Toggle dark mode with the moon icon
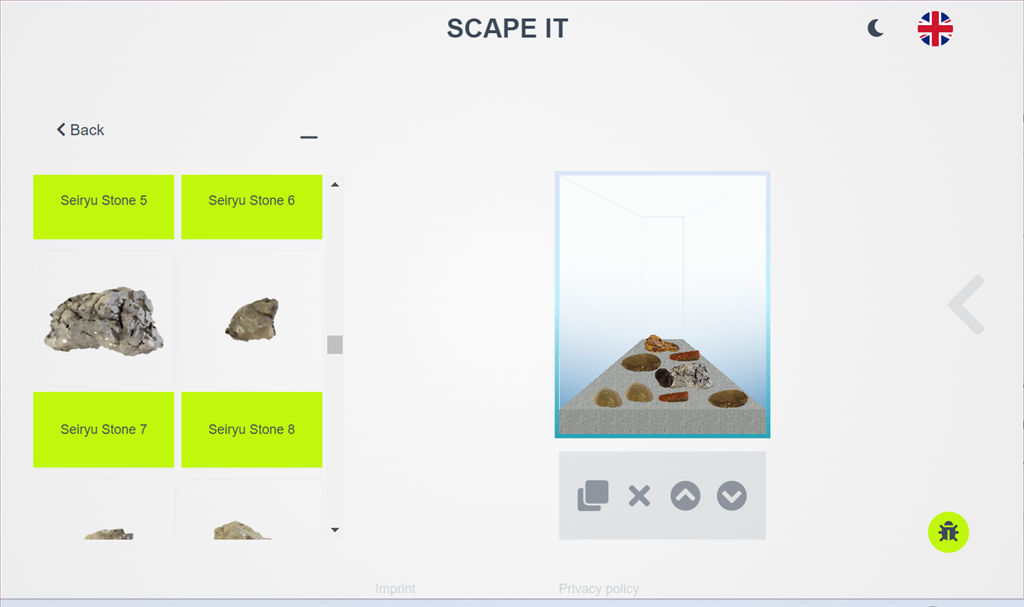This screenshot has width=1024, height=607. pyautogui.click(x=876, y=28)
